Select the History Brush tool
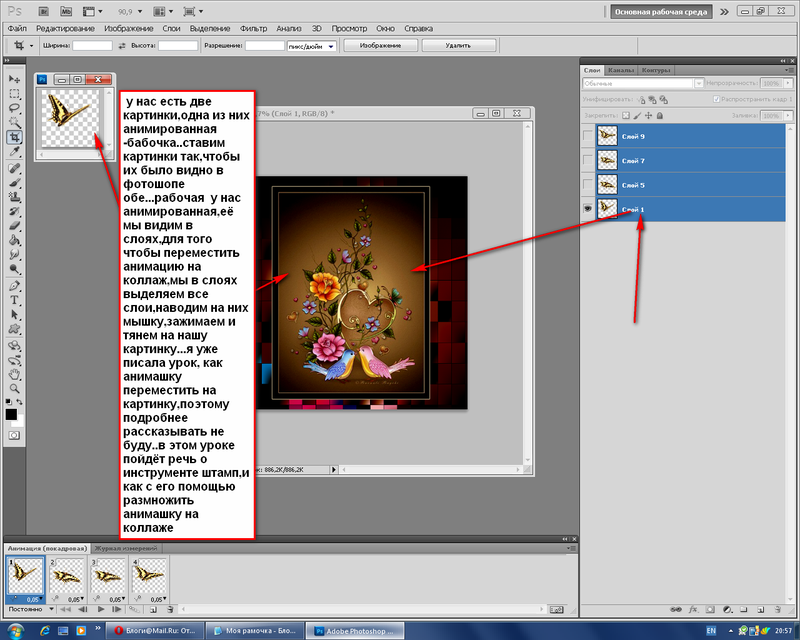Image resolution: width=800 pixels, height=640 pixels. (x=14, y=211)
